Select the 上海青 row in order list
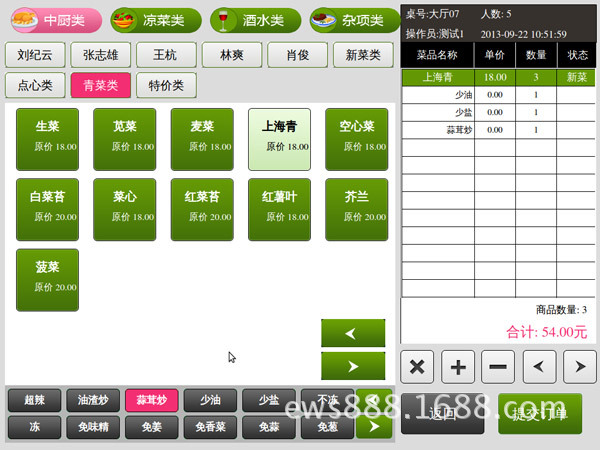600x450 pixels. (498, 77)
